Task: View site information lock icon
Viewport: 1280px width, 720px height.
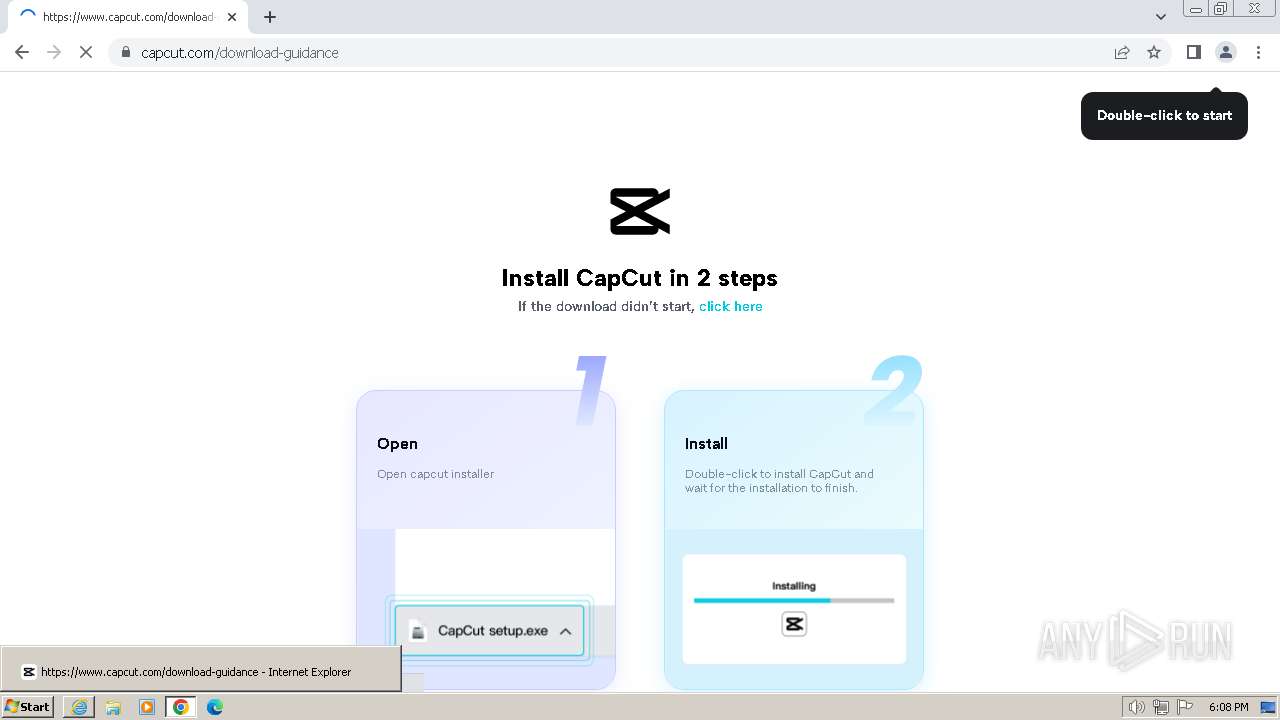Action: tap(126, 52)
